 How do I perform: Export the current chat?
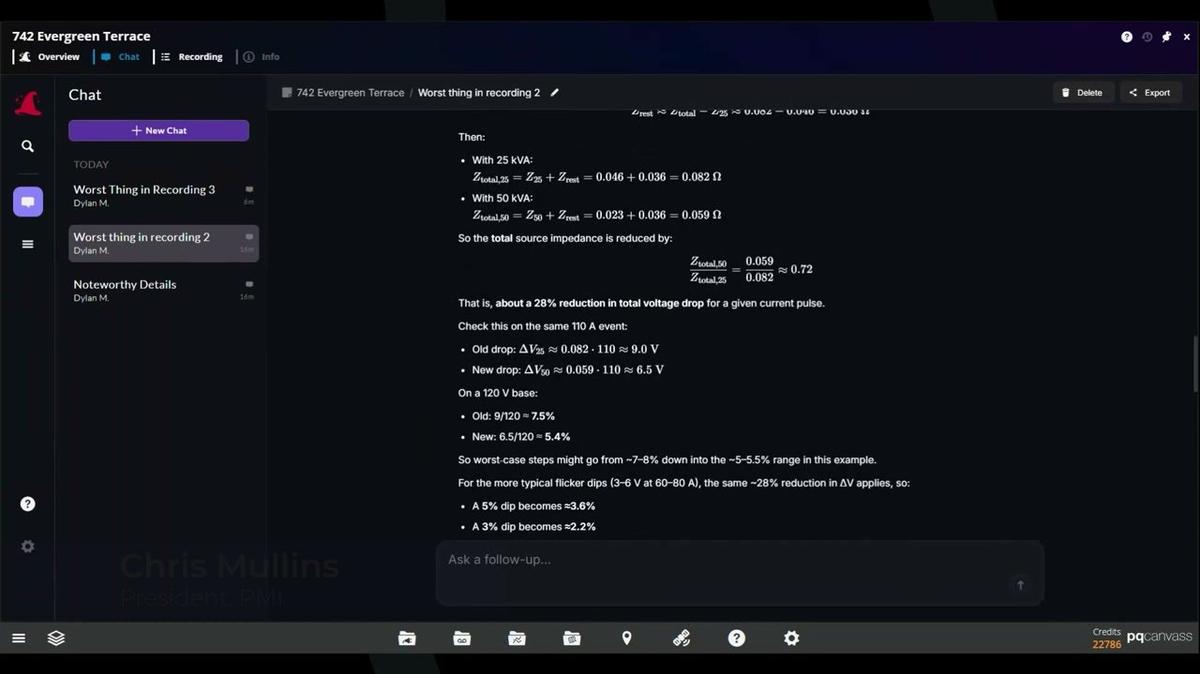[x=1149, y=93]
